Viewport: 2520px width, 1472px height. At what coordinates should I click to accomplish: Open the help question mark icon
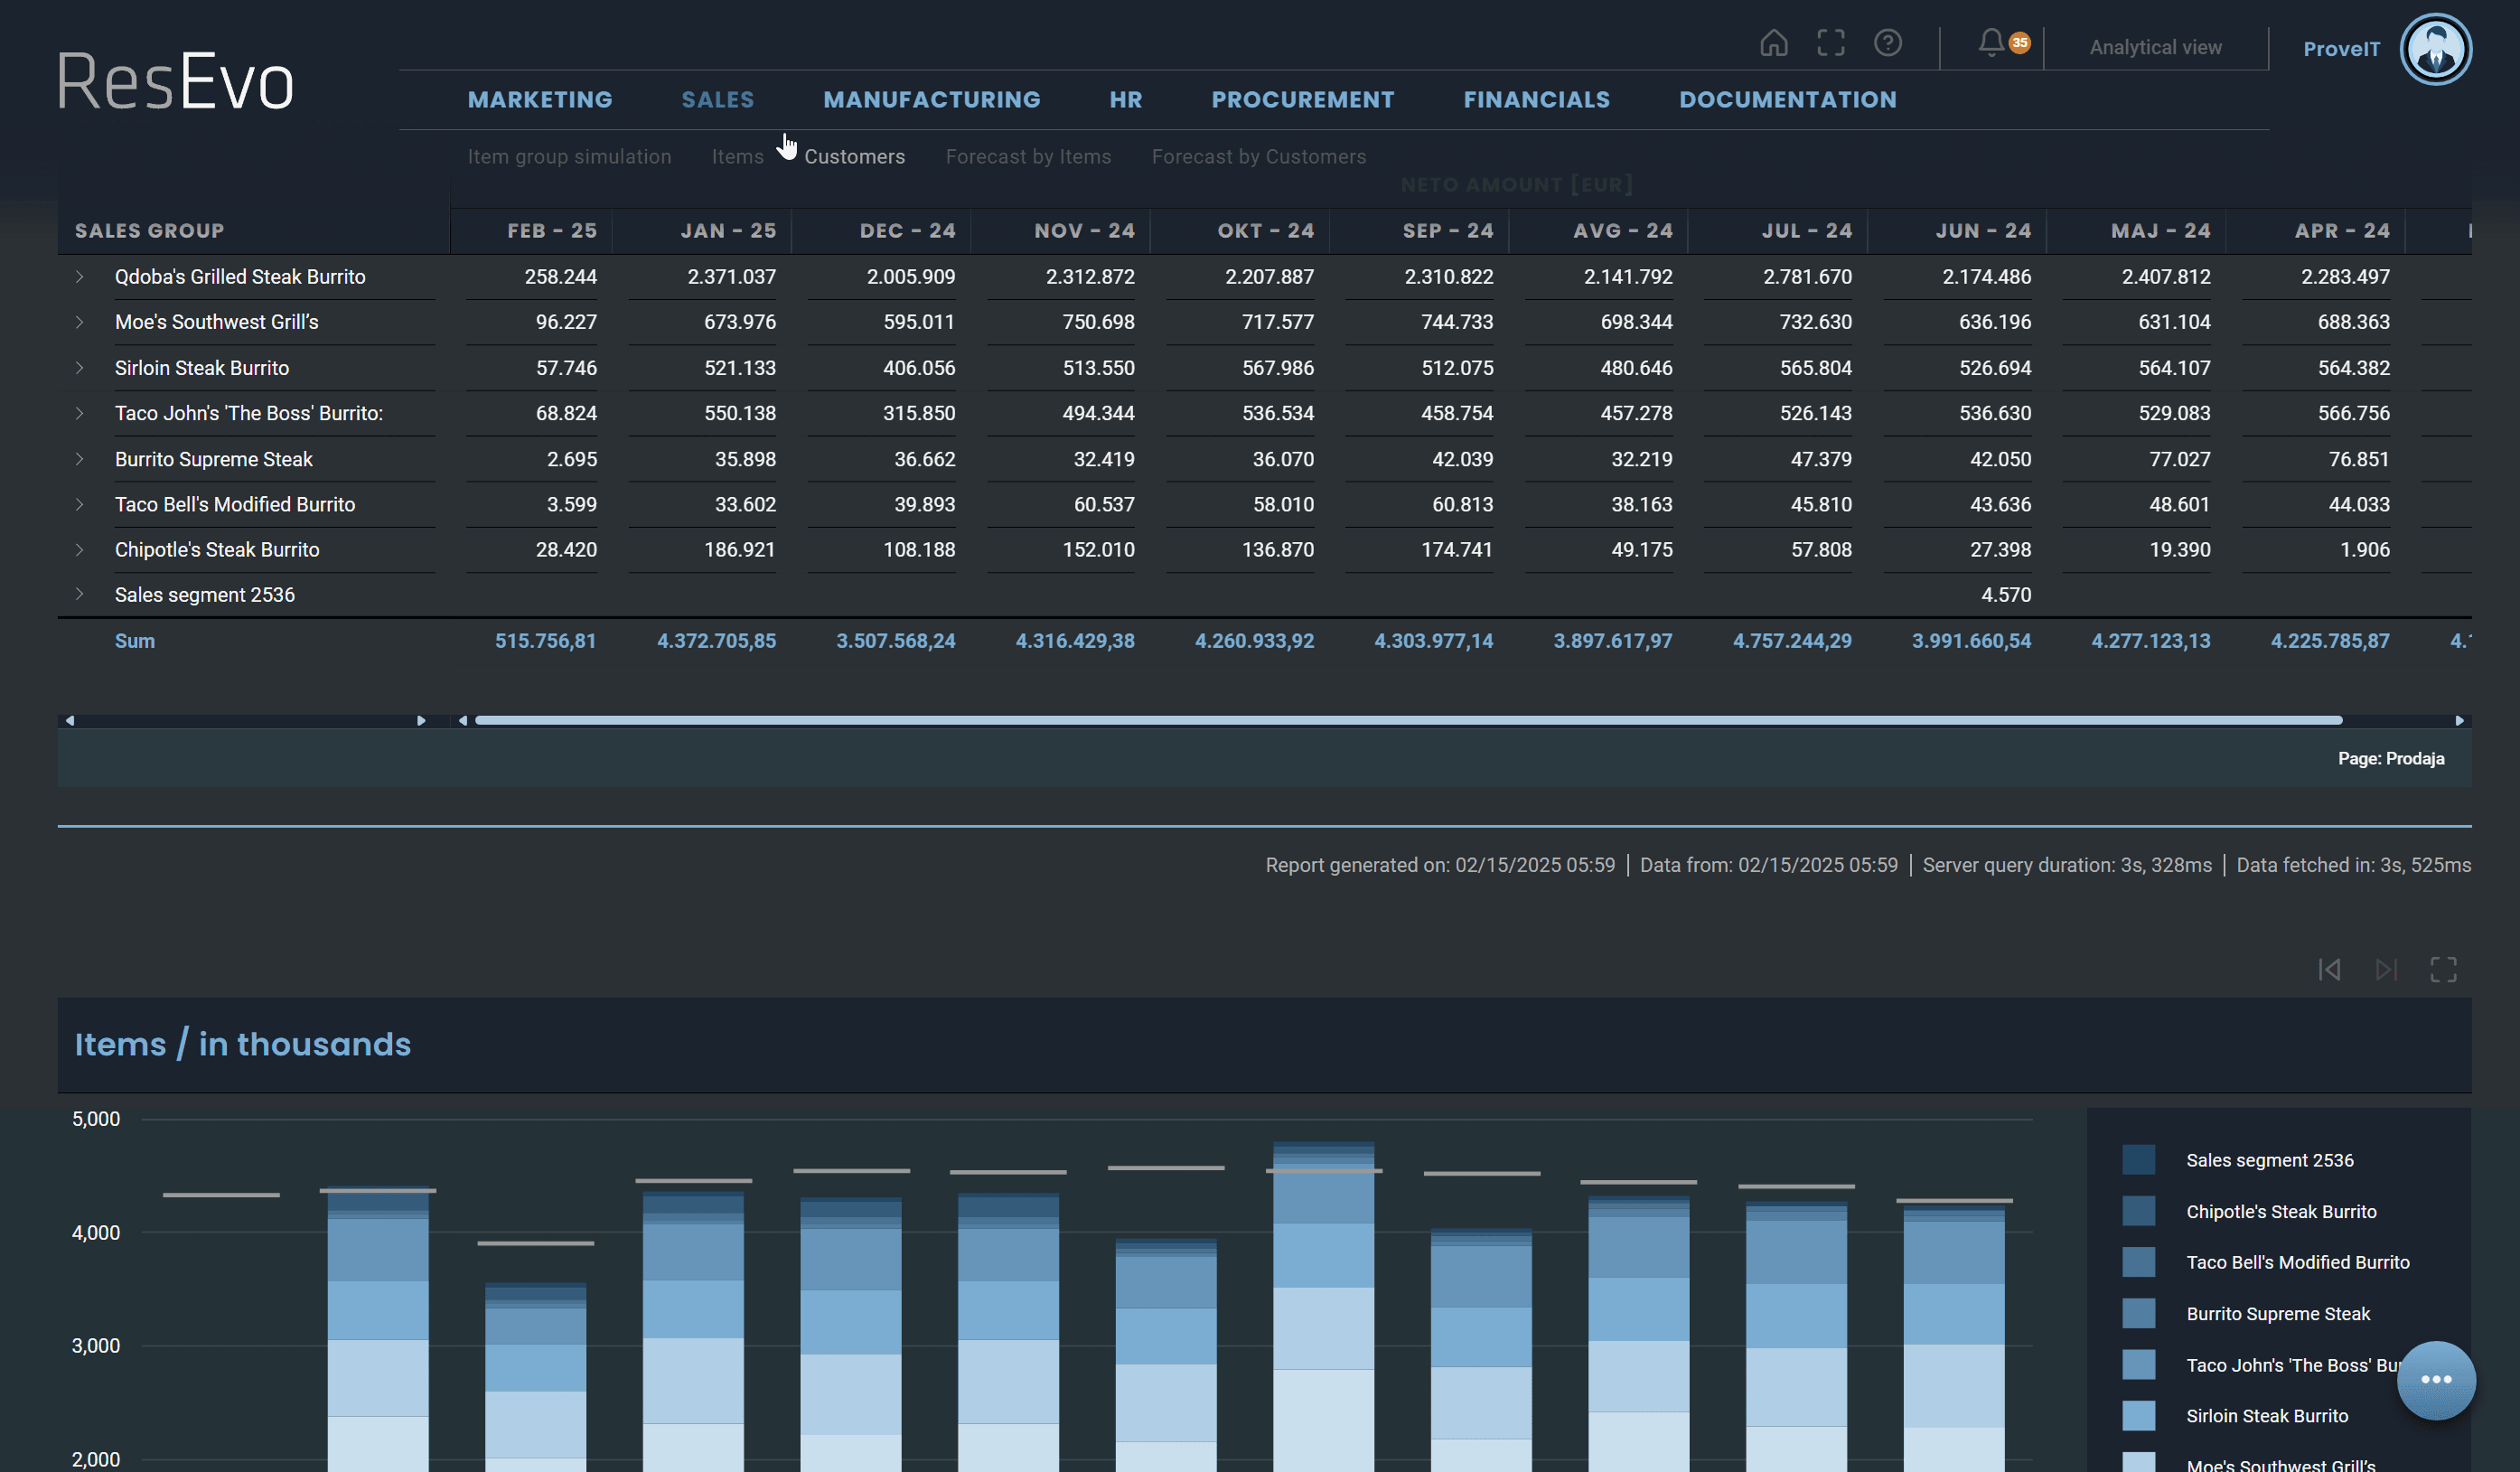[1887, 44]
